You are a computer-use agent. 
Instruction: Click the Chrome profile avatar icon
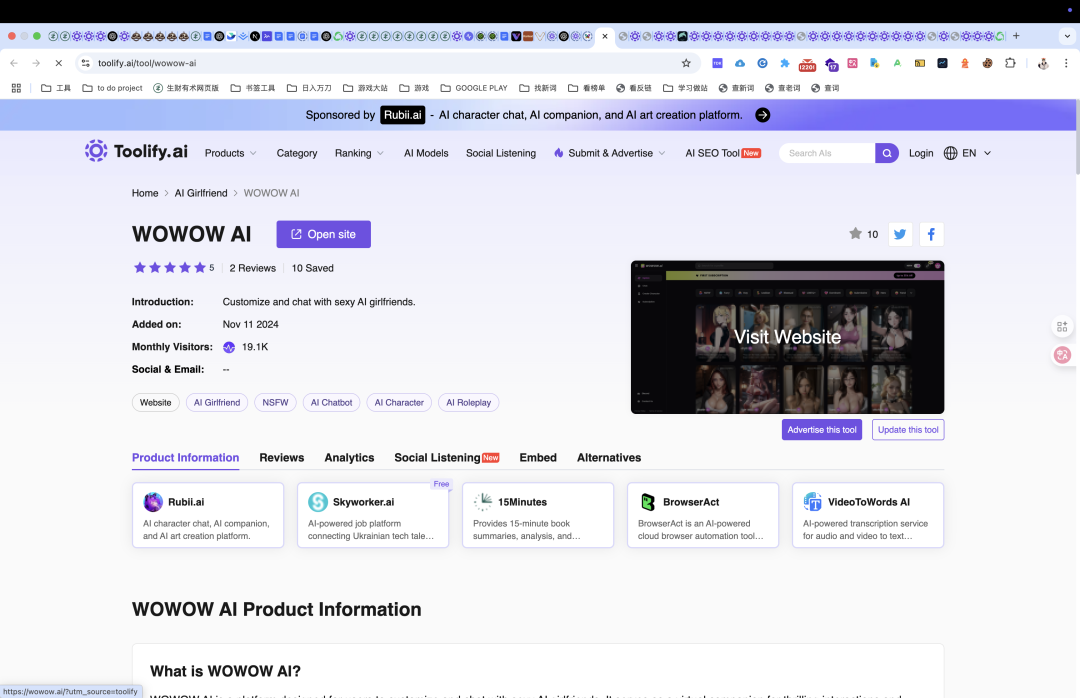point(1043,63)
